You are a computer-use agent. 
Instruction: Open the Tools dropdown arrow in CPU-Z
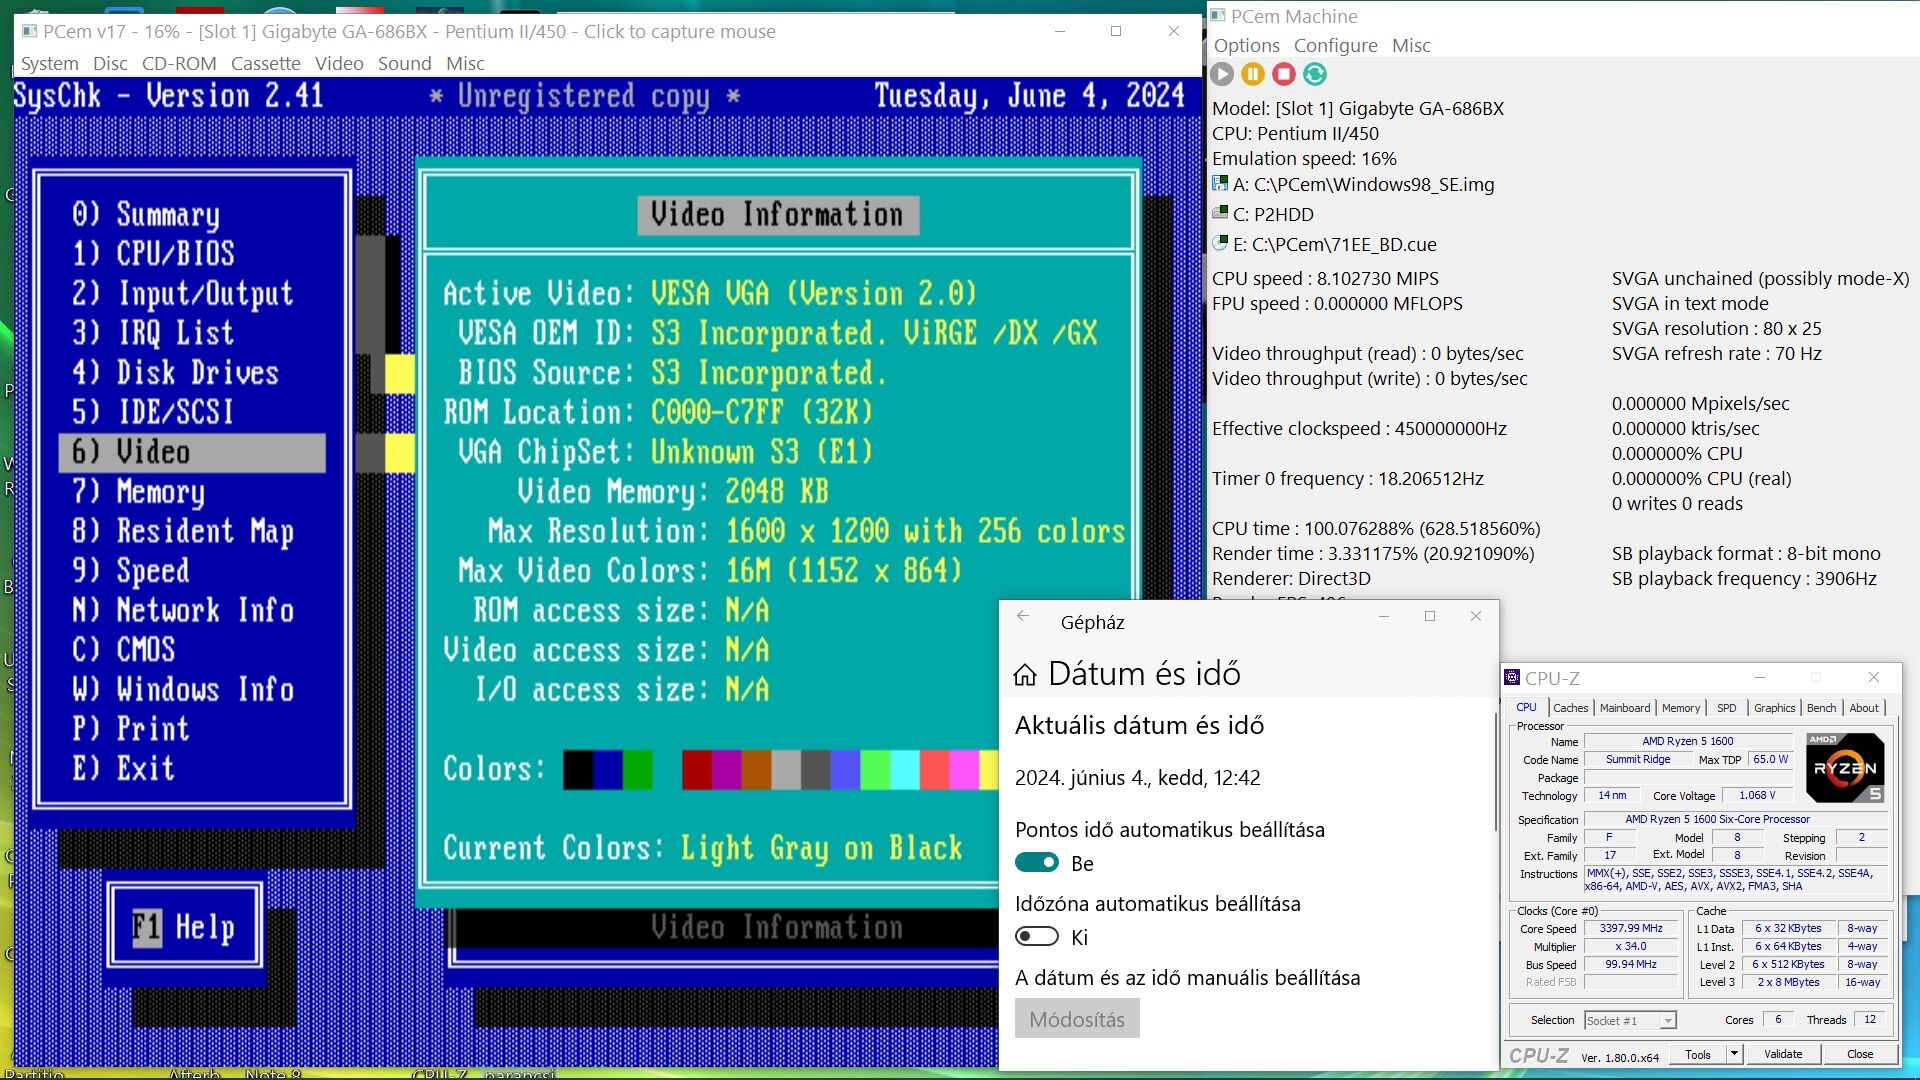1734,1054
